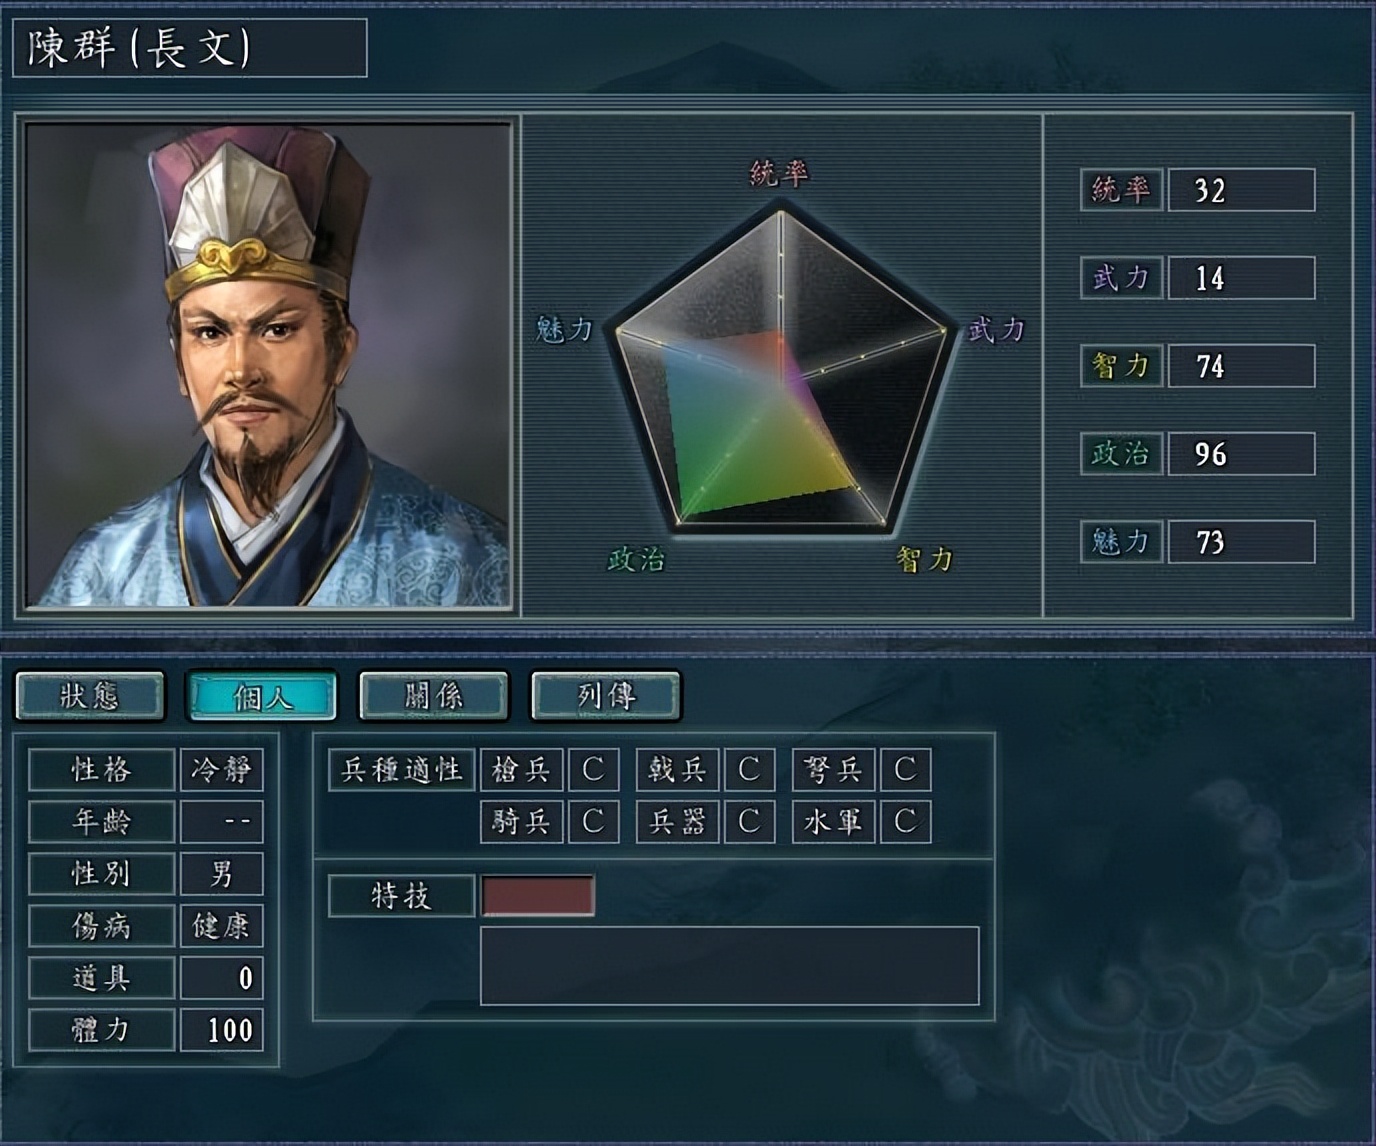Click the red 特技 skill swatch
The width and height of the screenshot is (1376, 1146).
pyautogui.click(x=538, y=896)
